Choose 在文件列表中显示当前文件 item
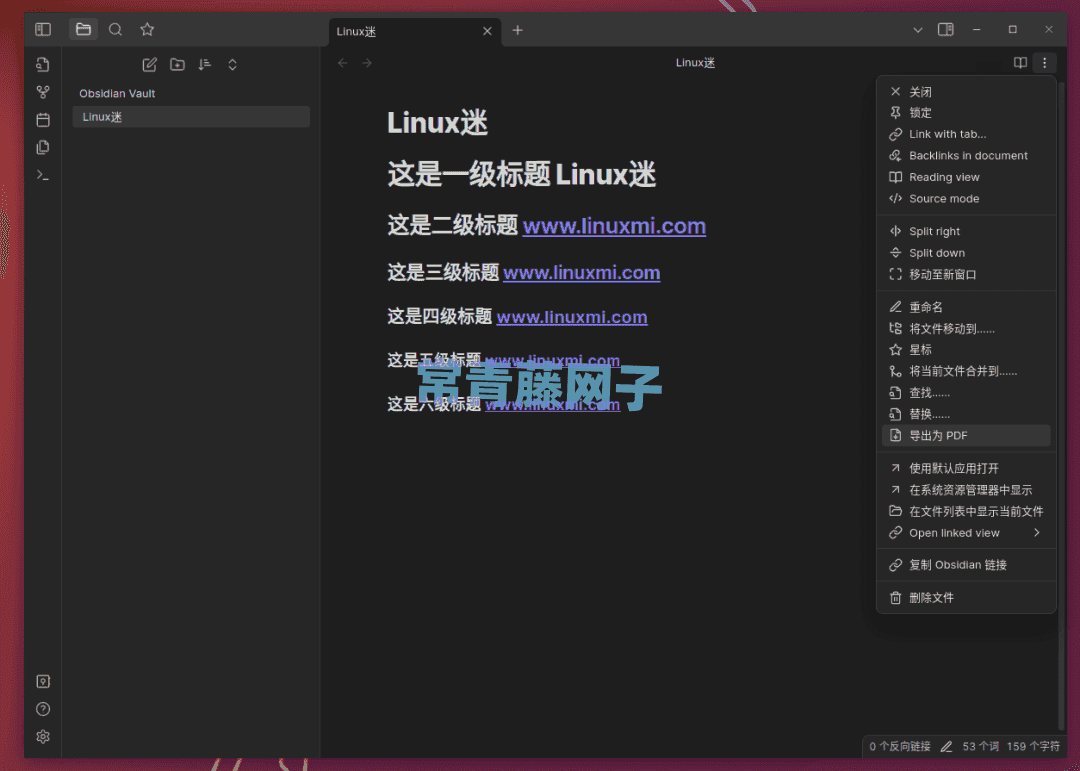 click(x=966, y=511)
